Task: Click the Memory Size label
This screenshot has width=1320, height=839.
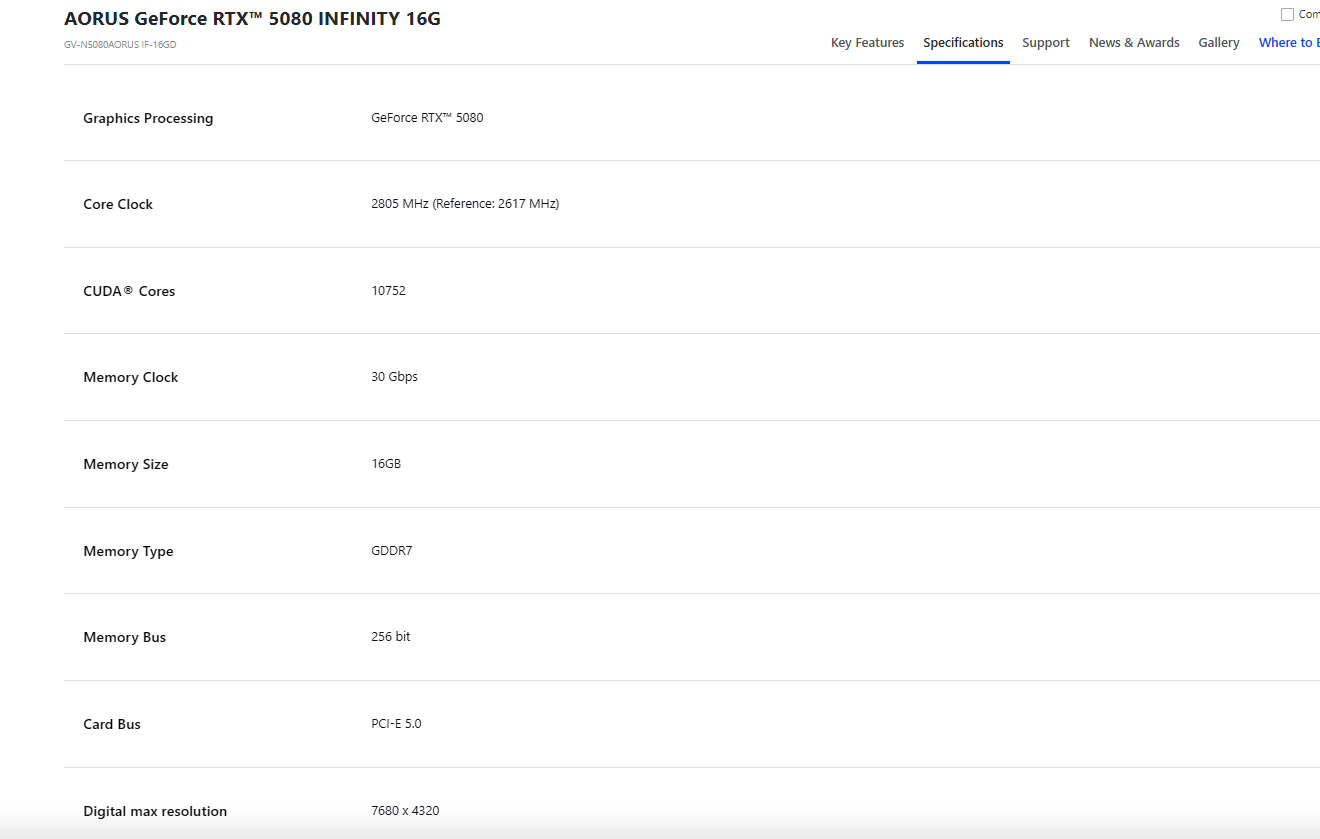Action: coord(126,464)
